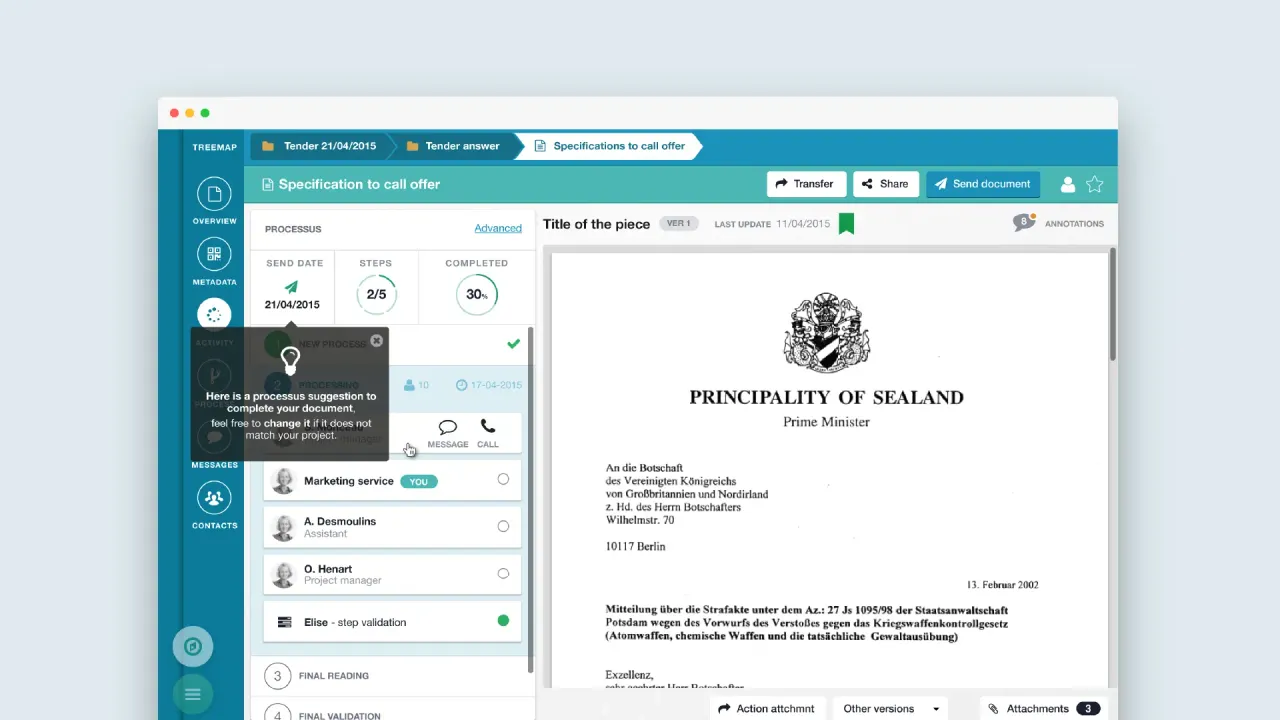The image size is (1280, 720).
Task: Open the Overview sidebar icon
Action: tap(214, 194)
